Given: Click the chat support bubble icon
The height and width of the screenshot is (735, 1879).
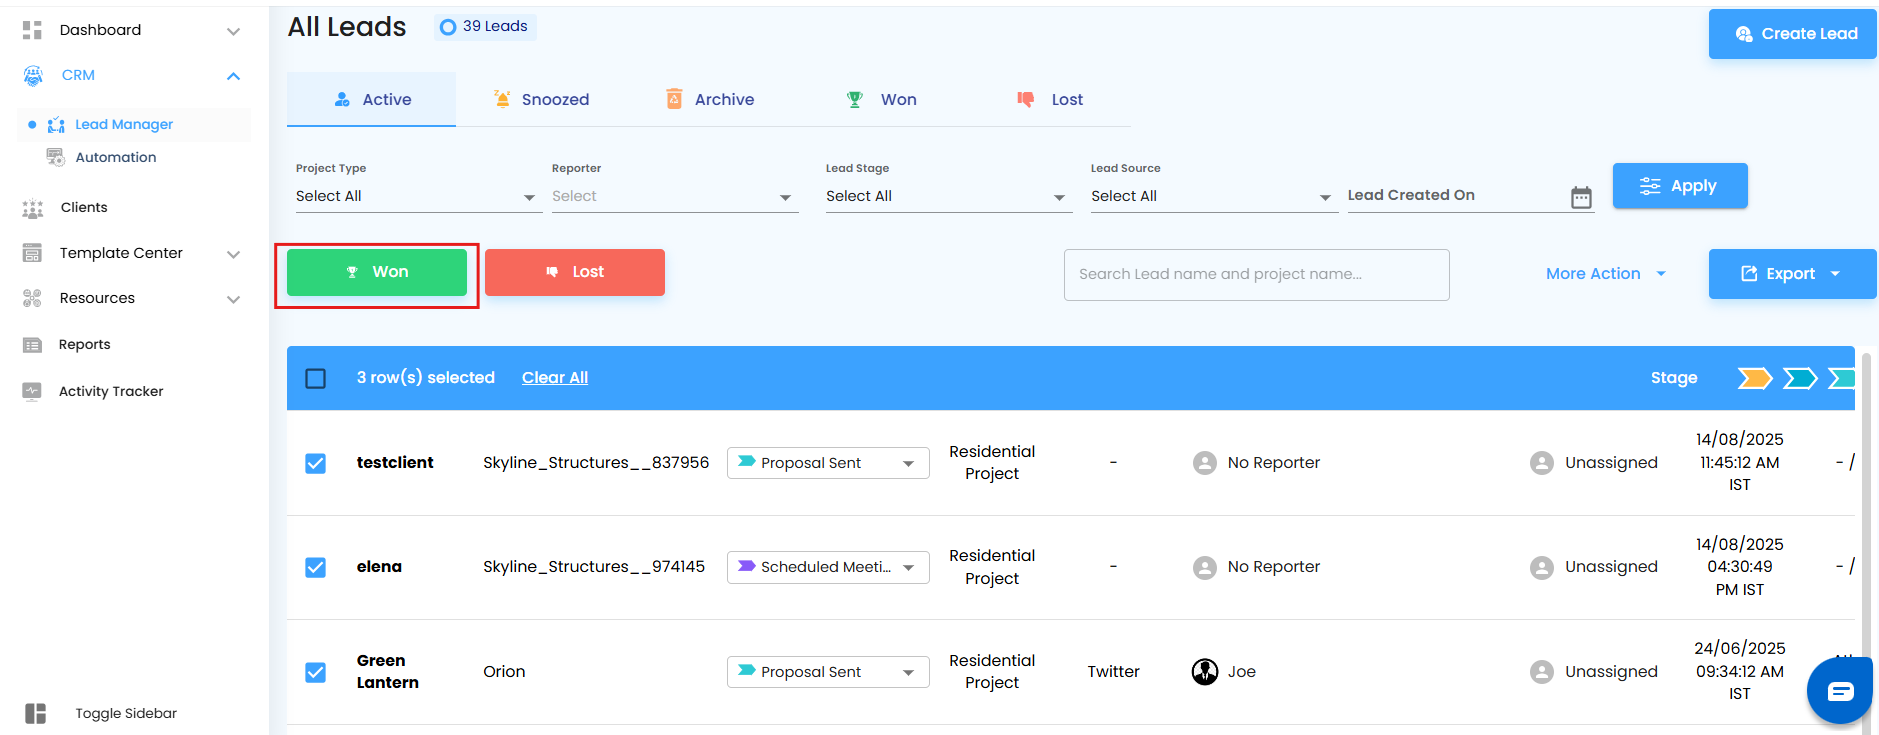Looking at the screenshot, I should (x=1840, y=691).
